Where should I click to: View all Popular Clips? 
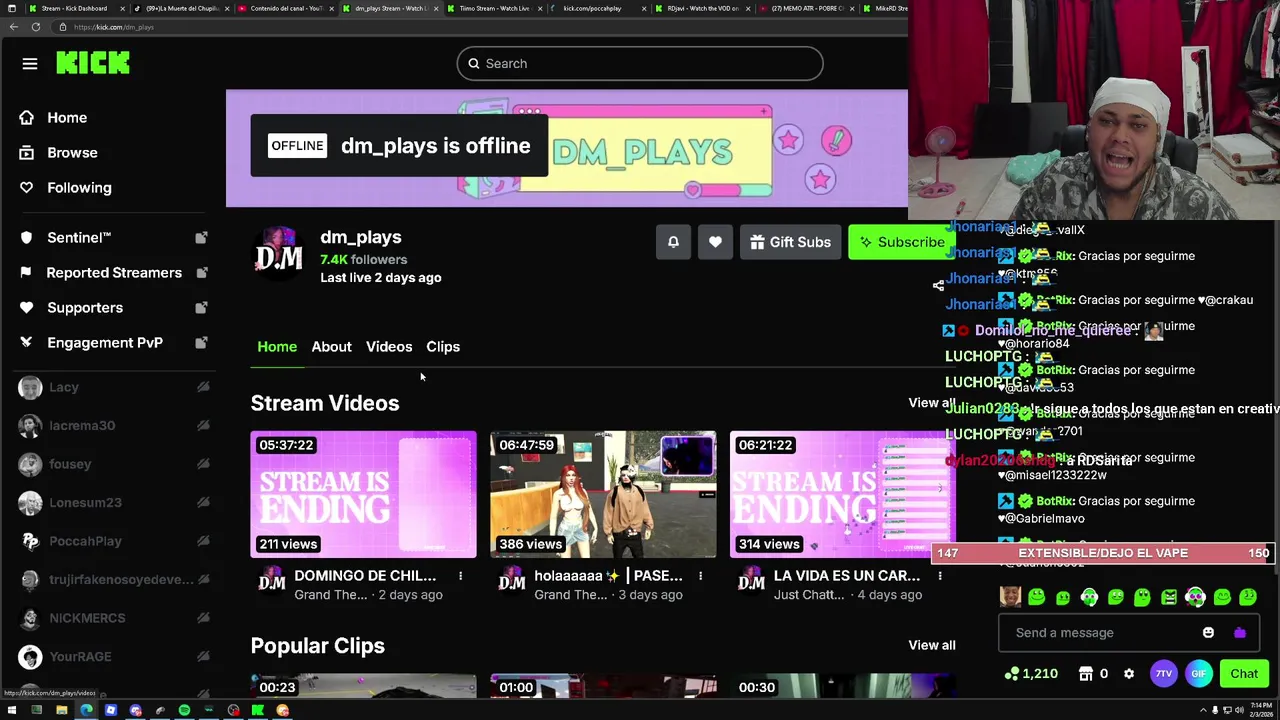[x=931, y=645]
